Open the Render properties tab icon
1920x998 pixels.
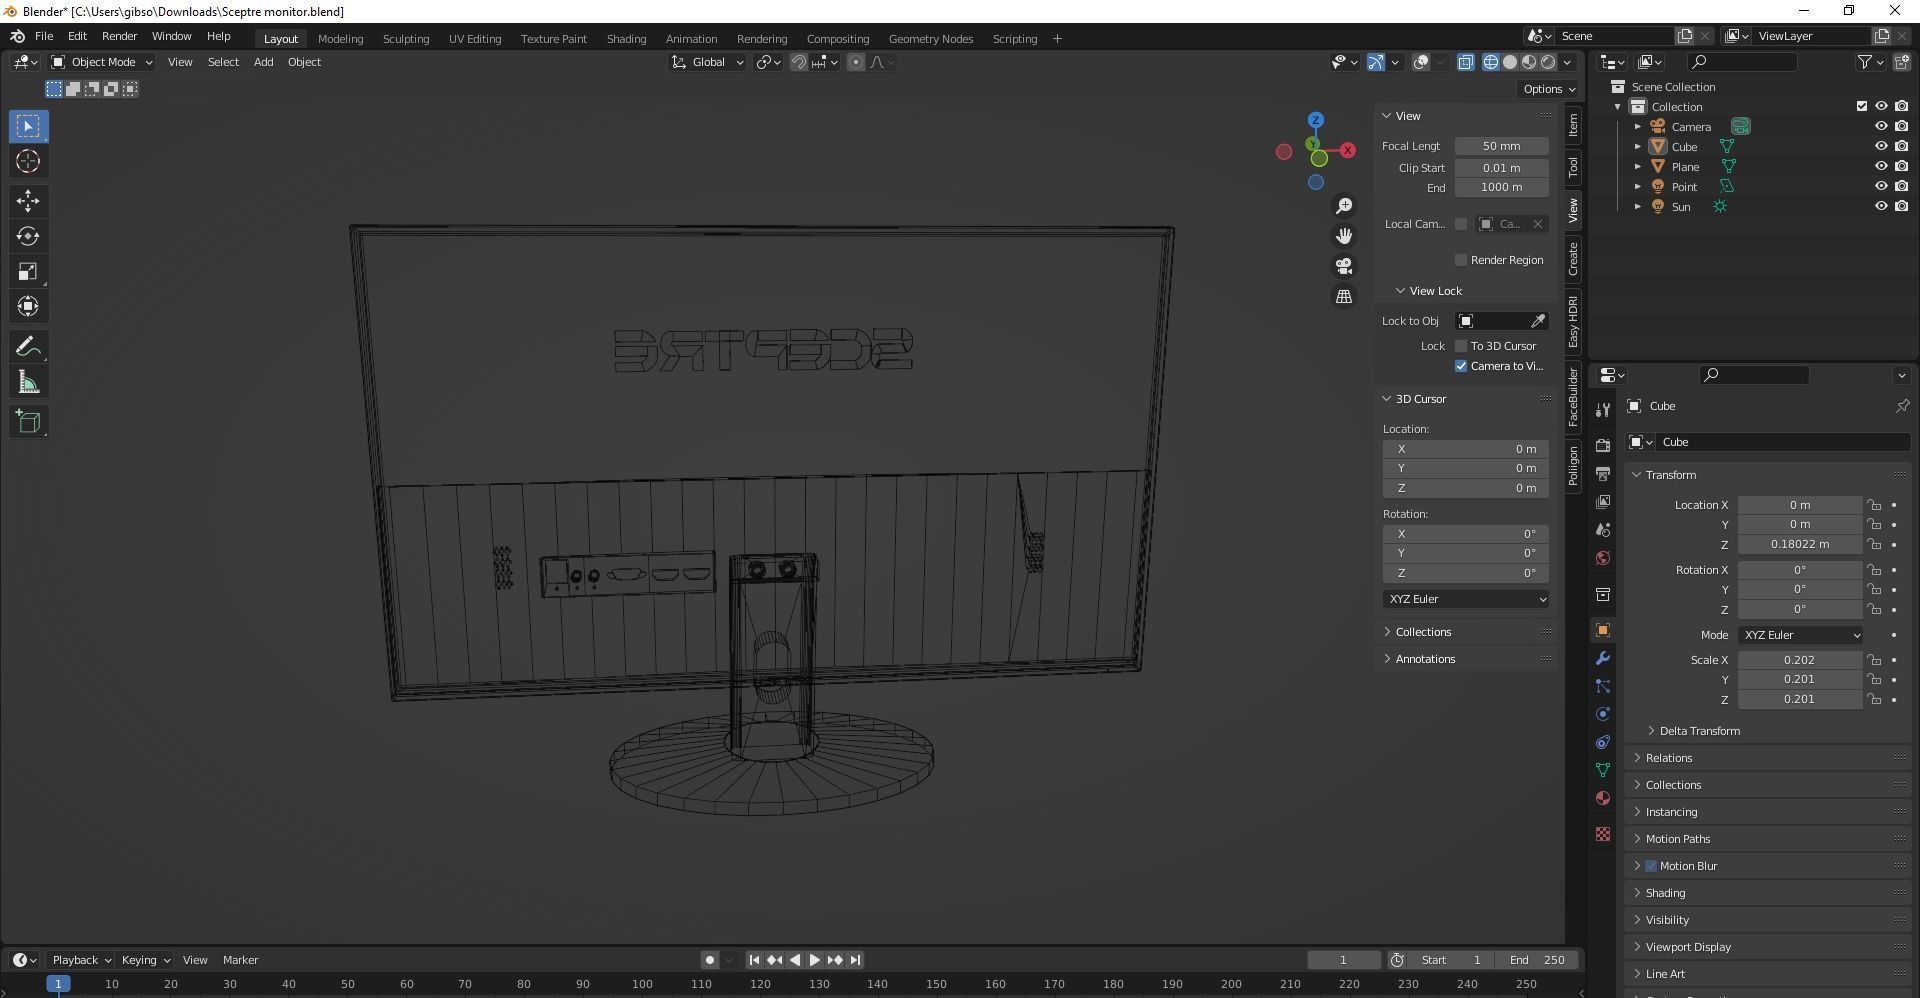(x=1603, y=445)
